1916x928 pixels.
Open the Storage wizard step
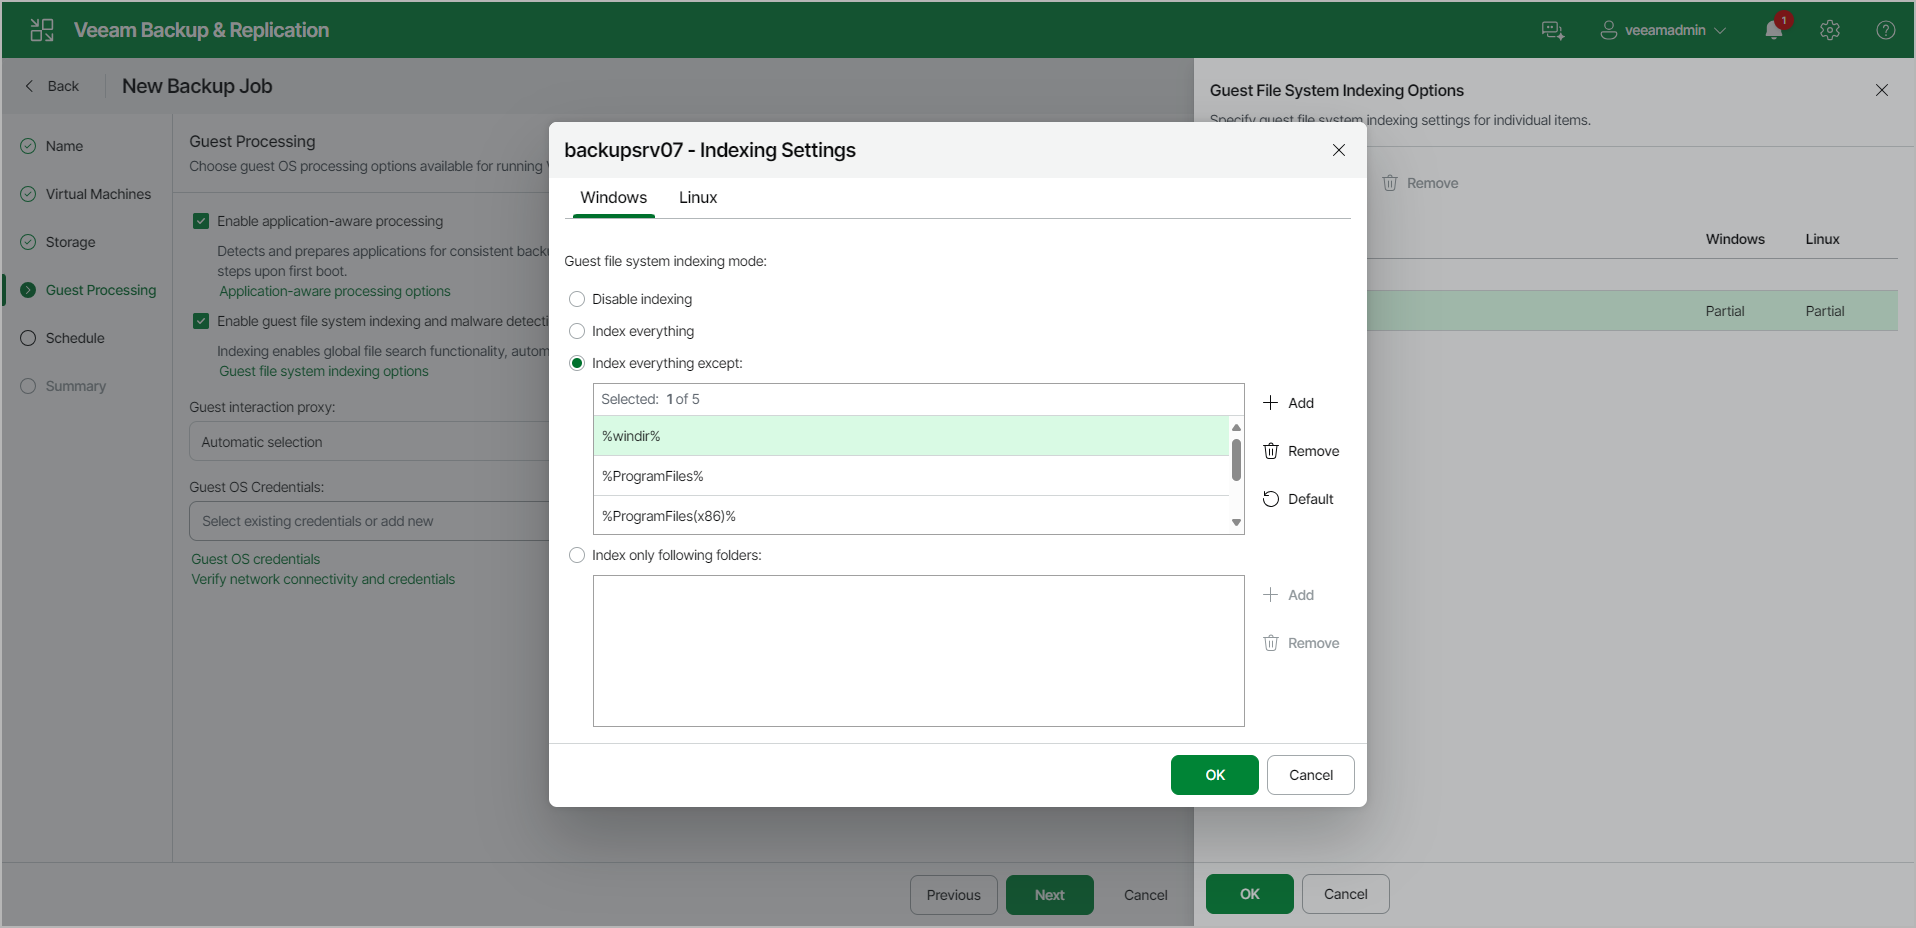coord(70,242)
